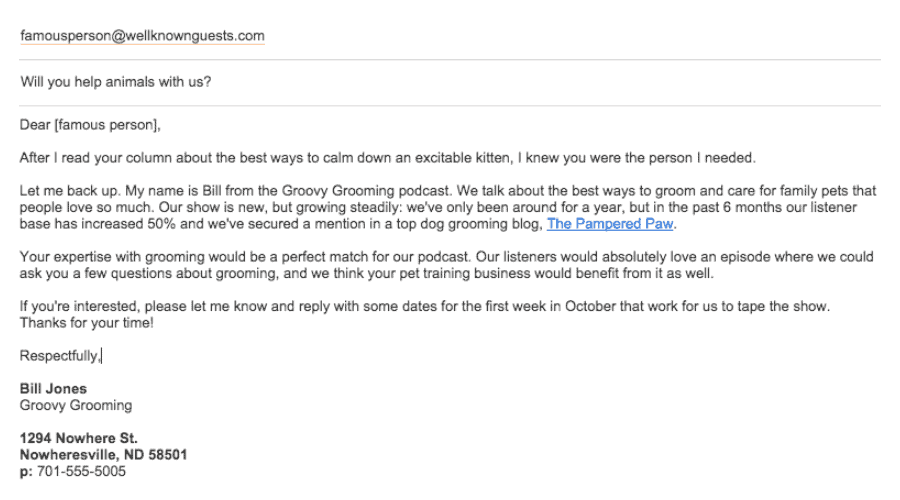This screenshot has width=900, height=500.
Task: Click the "Nowheresville, ND 58501" line
Action: 103,455
